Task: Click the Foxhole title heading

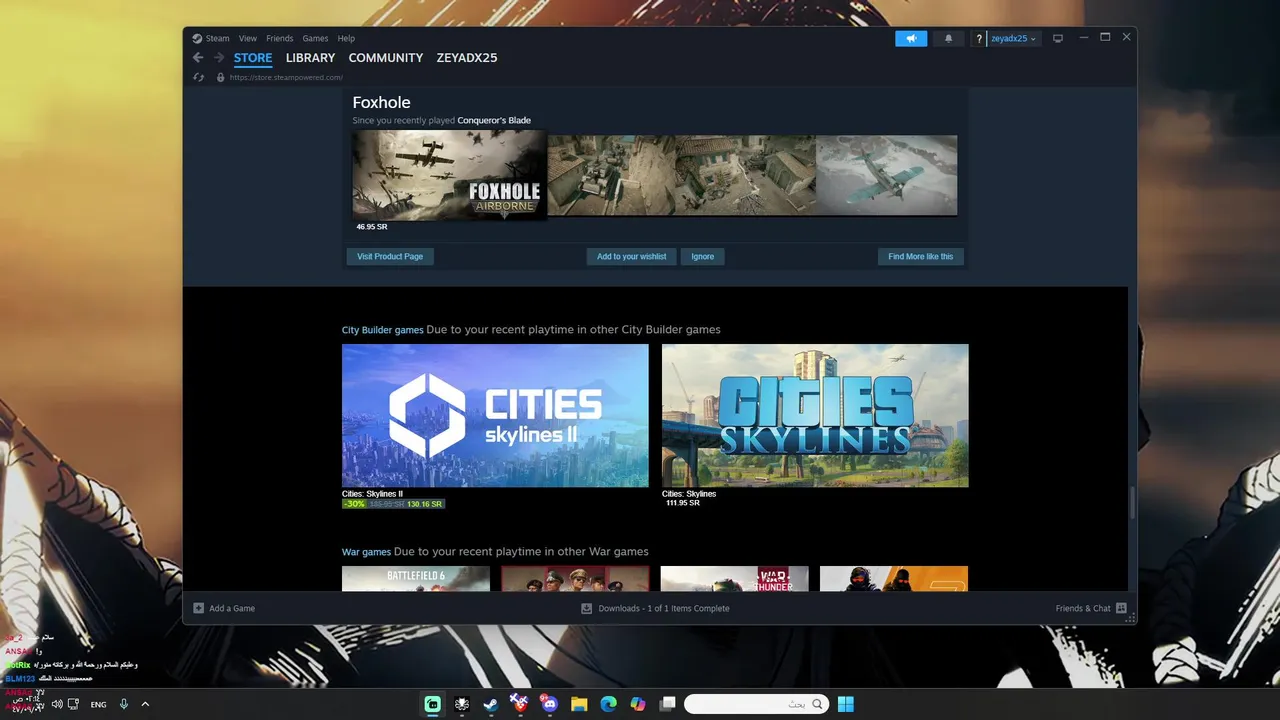Action: pyautogui.click(x=381, y=102)
